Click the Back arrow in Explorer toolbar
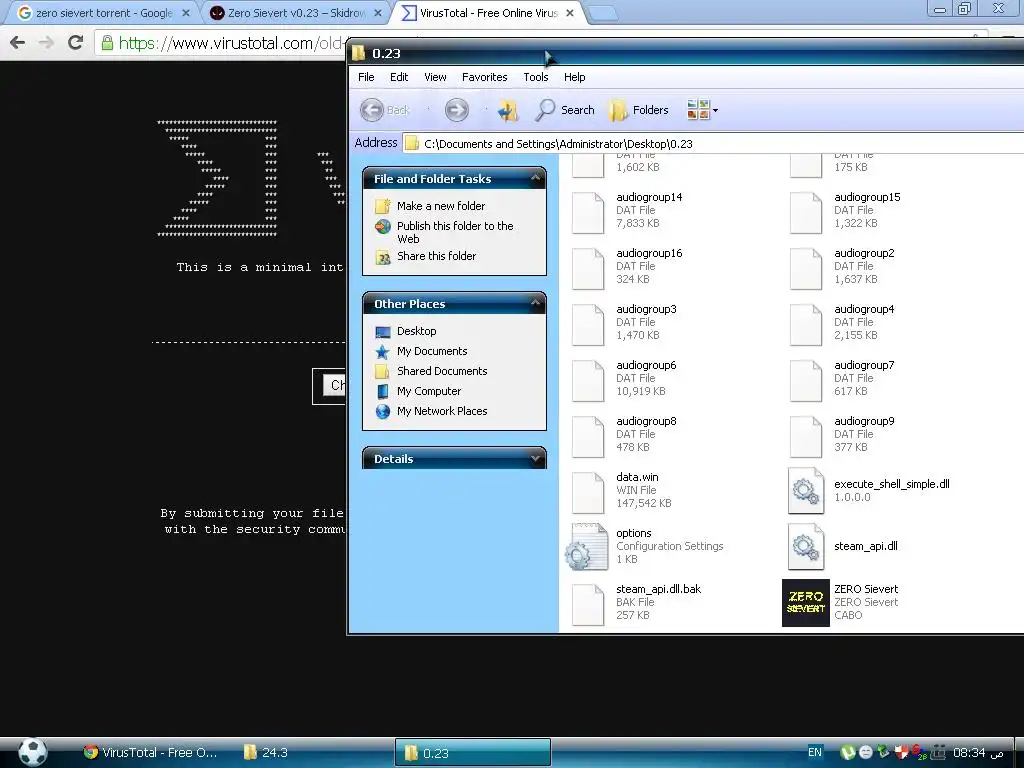The height and width of the screenshot is (768, 1024). click(372, 110)
